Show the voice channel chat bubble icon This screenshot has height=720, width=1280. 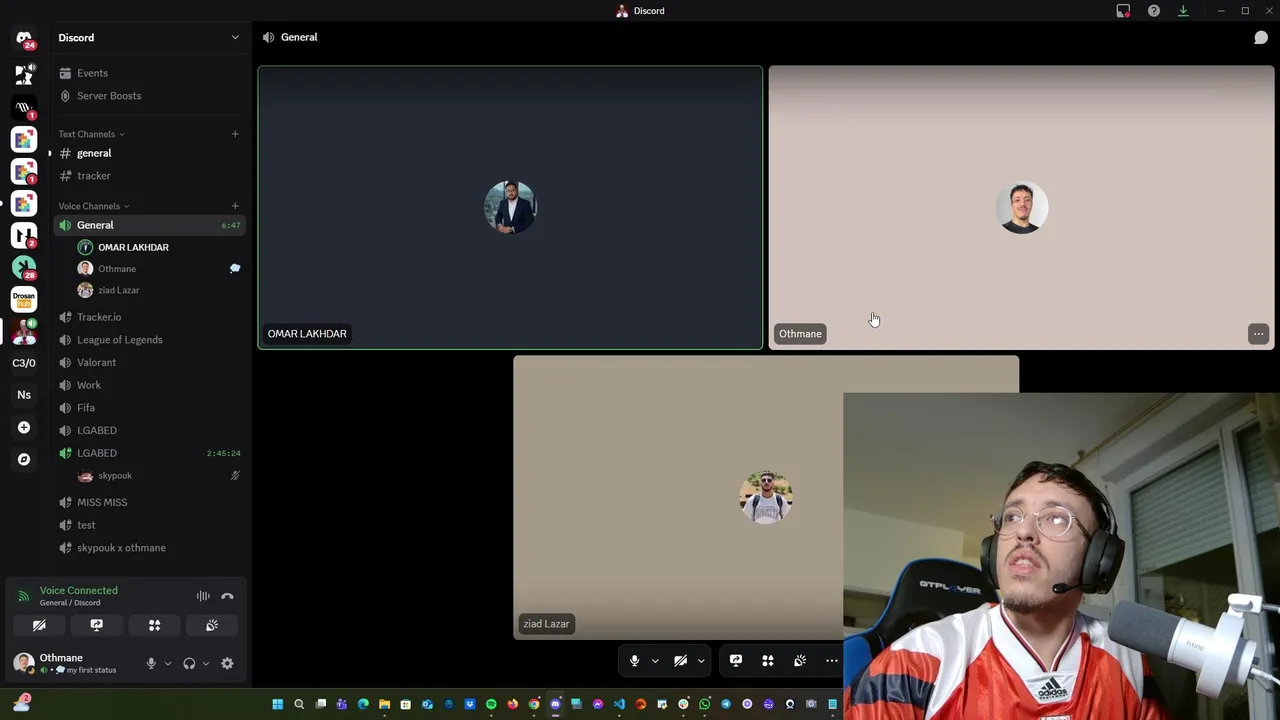tap(1261, 37)
